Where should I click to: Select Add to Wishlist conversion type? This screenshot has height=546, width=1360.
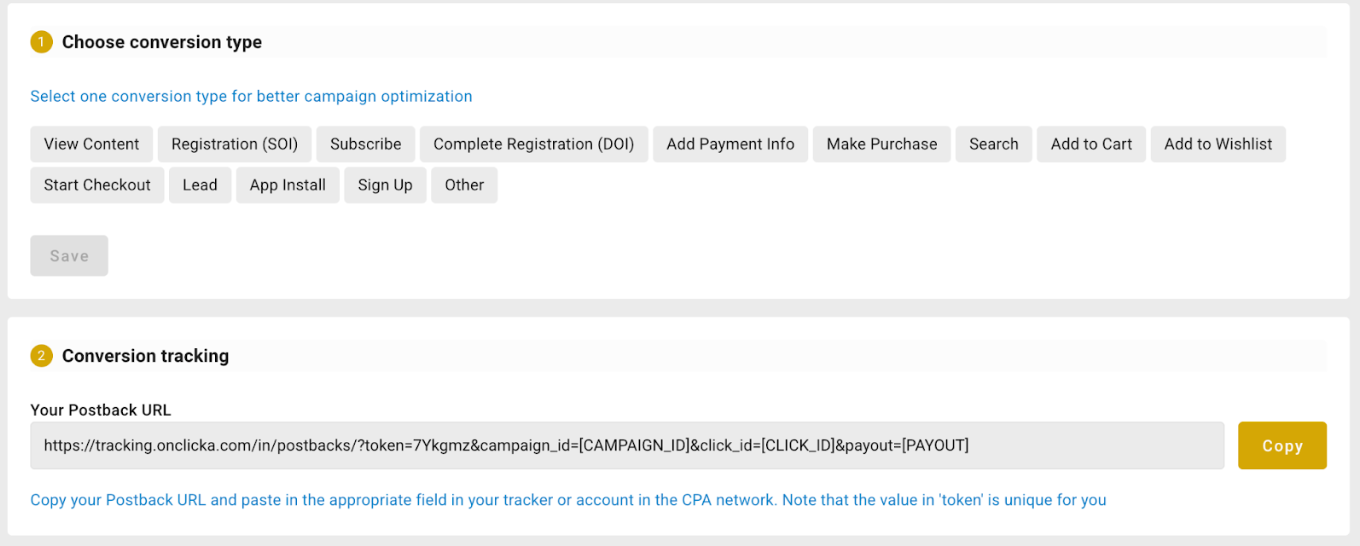[1218, 144]
